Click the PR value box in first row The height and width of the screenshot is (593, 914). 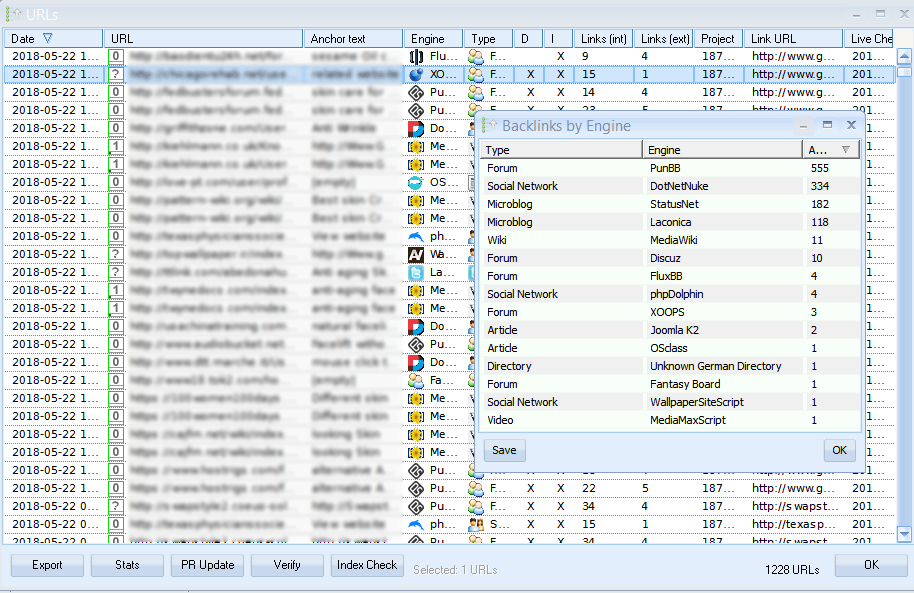pyautogui.click(x=117, y=56)
